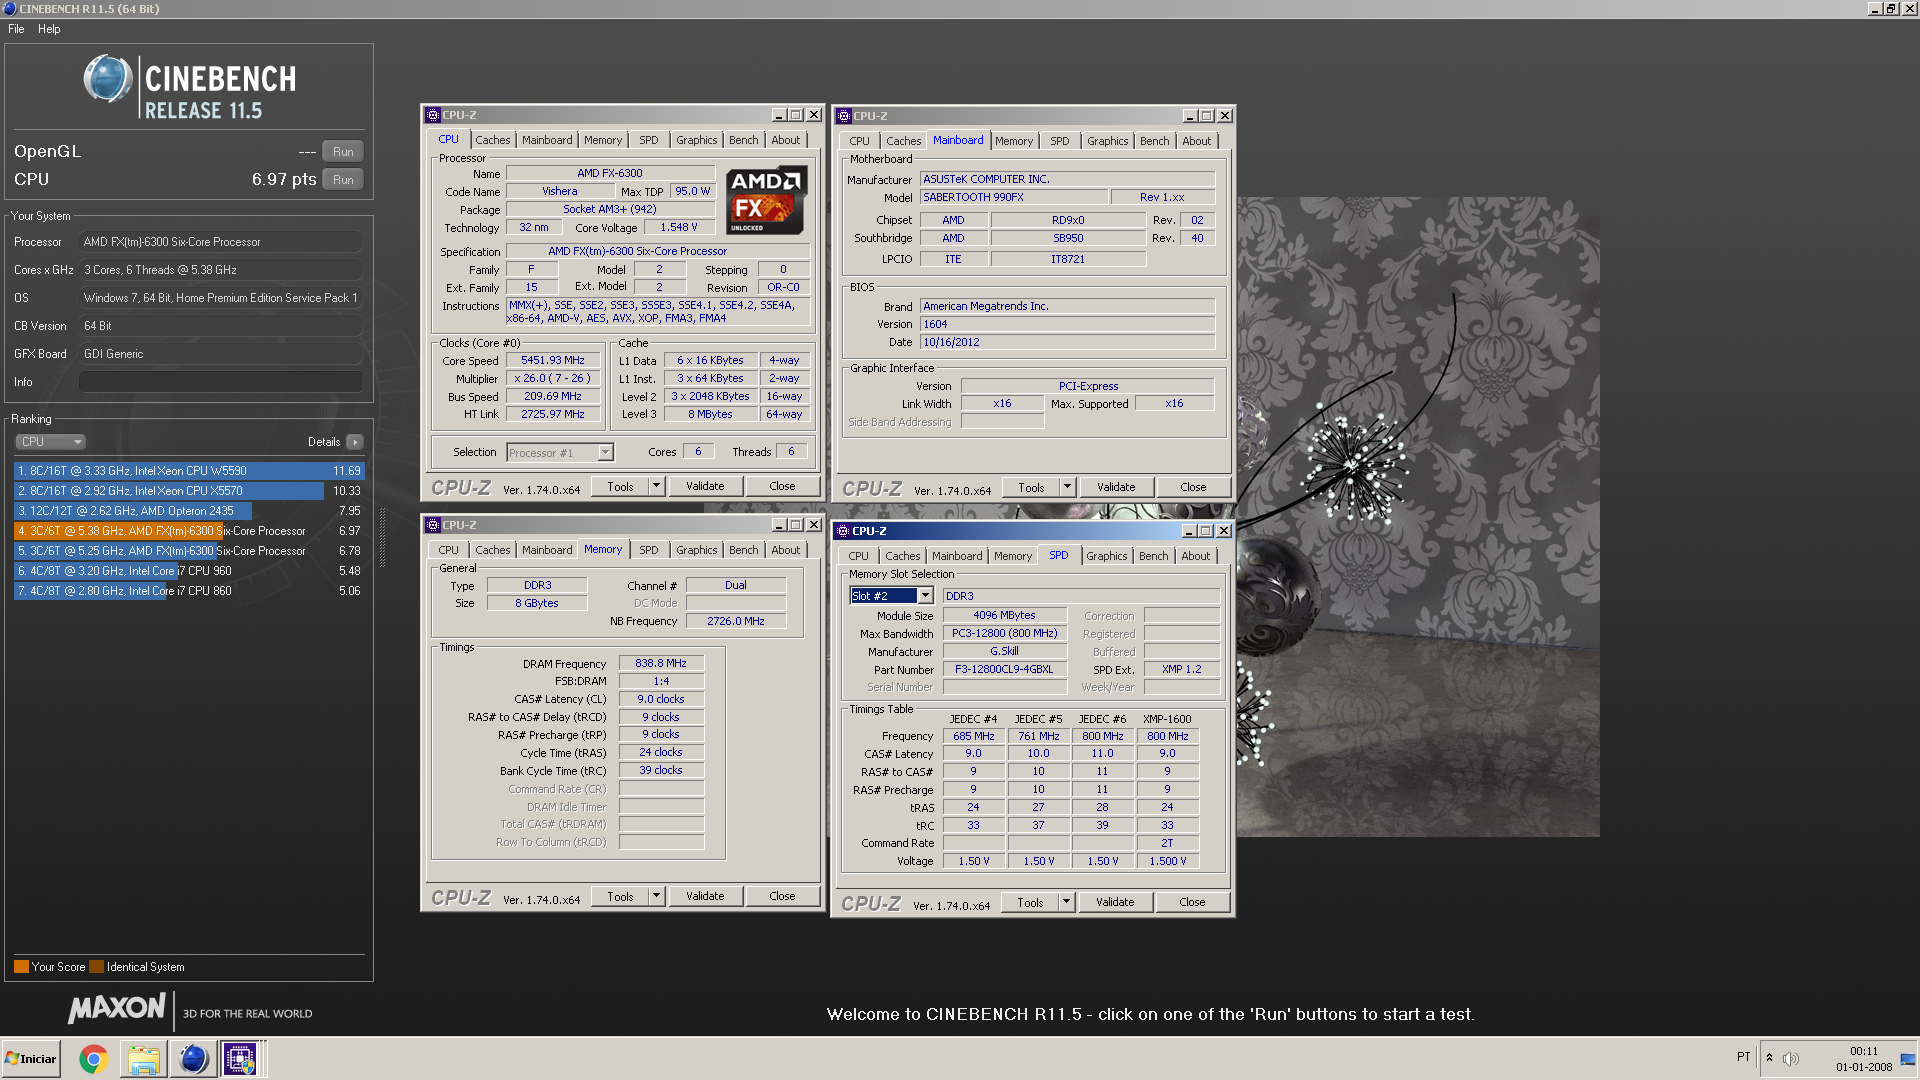Viewport: 1920px width, 1080px height.
Task: Select ranking row Intel Xeon W5590
Action: pos(189,471)
